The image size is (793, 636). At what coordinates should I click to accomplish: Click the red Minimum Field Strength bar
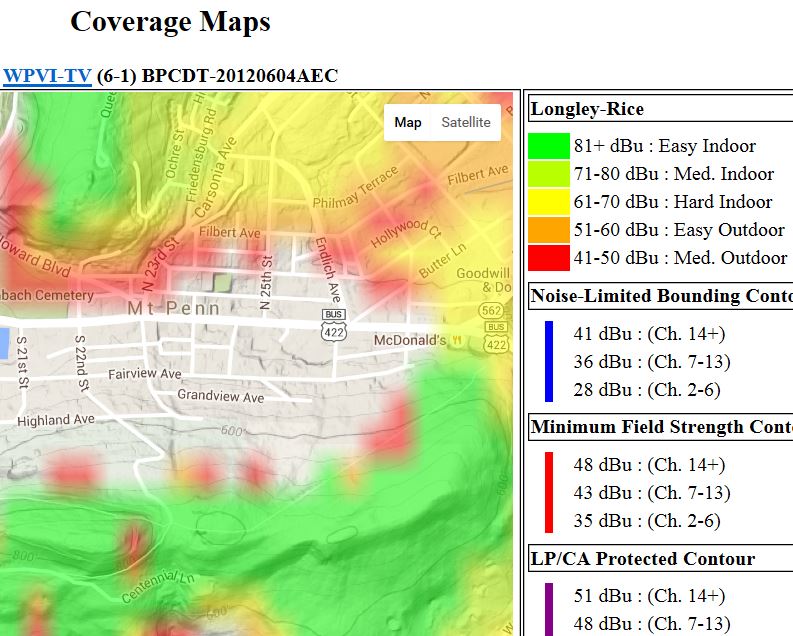point(549,492)
